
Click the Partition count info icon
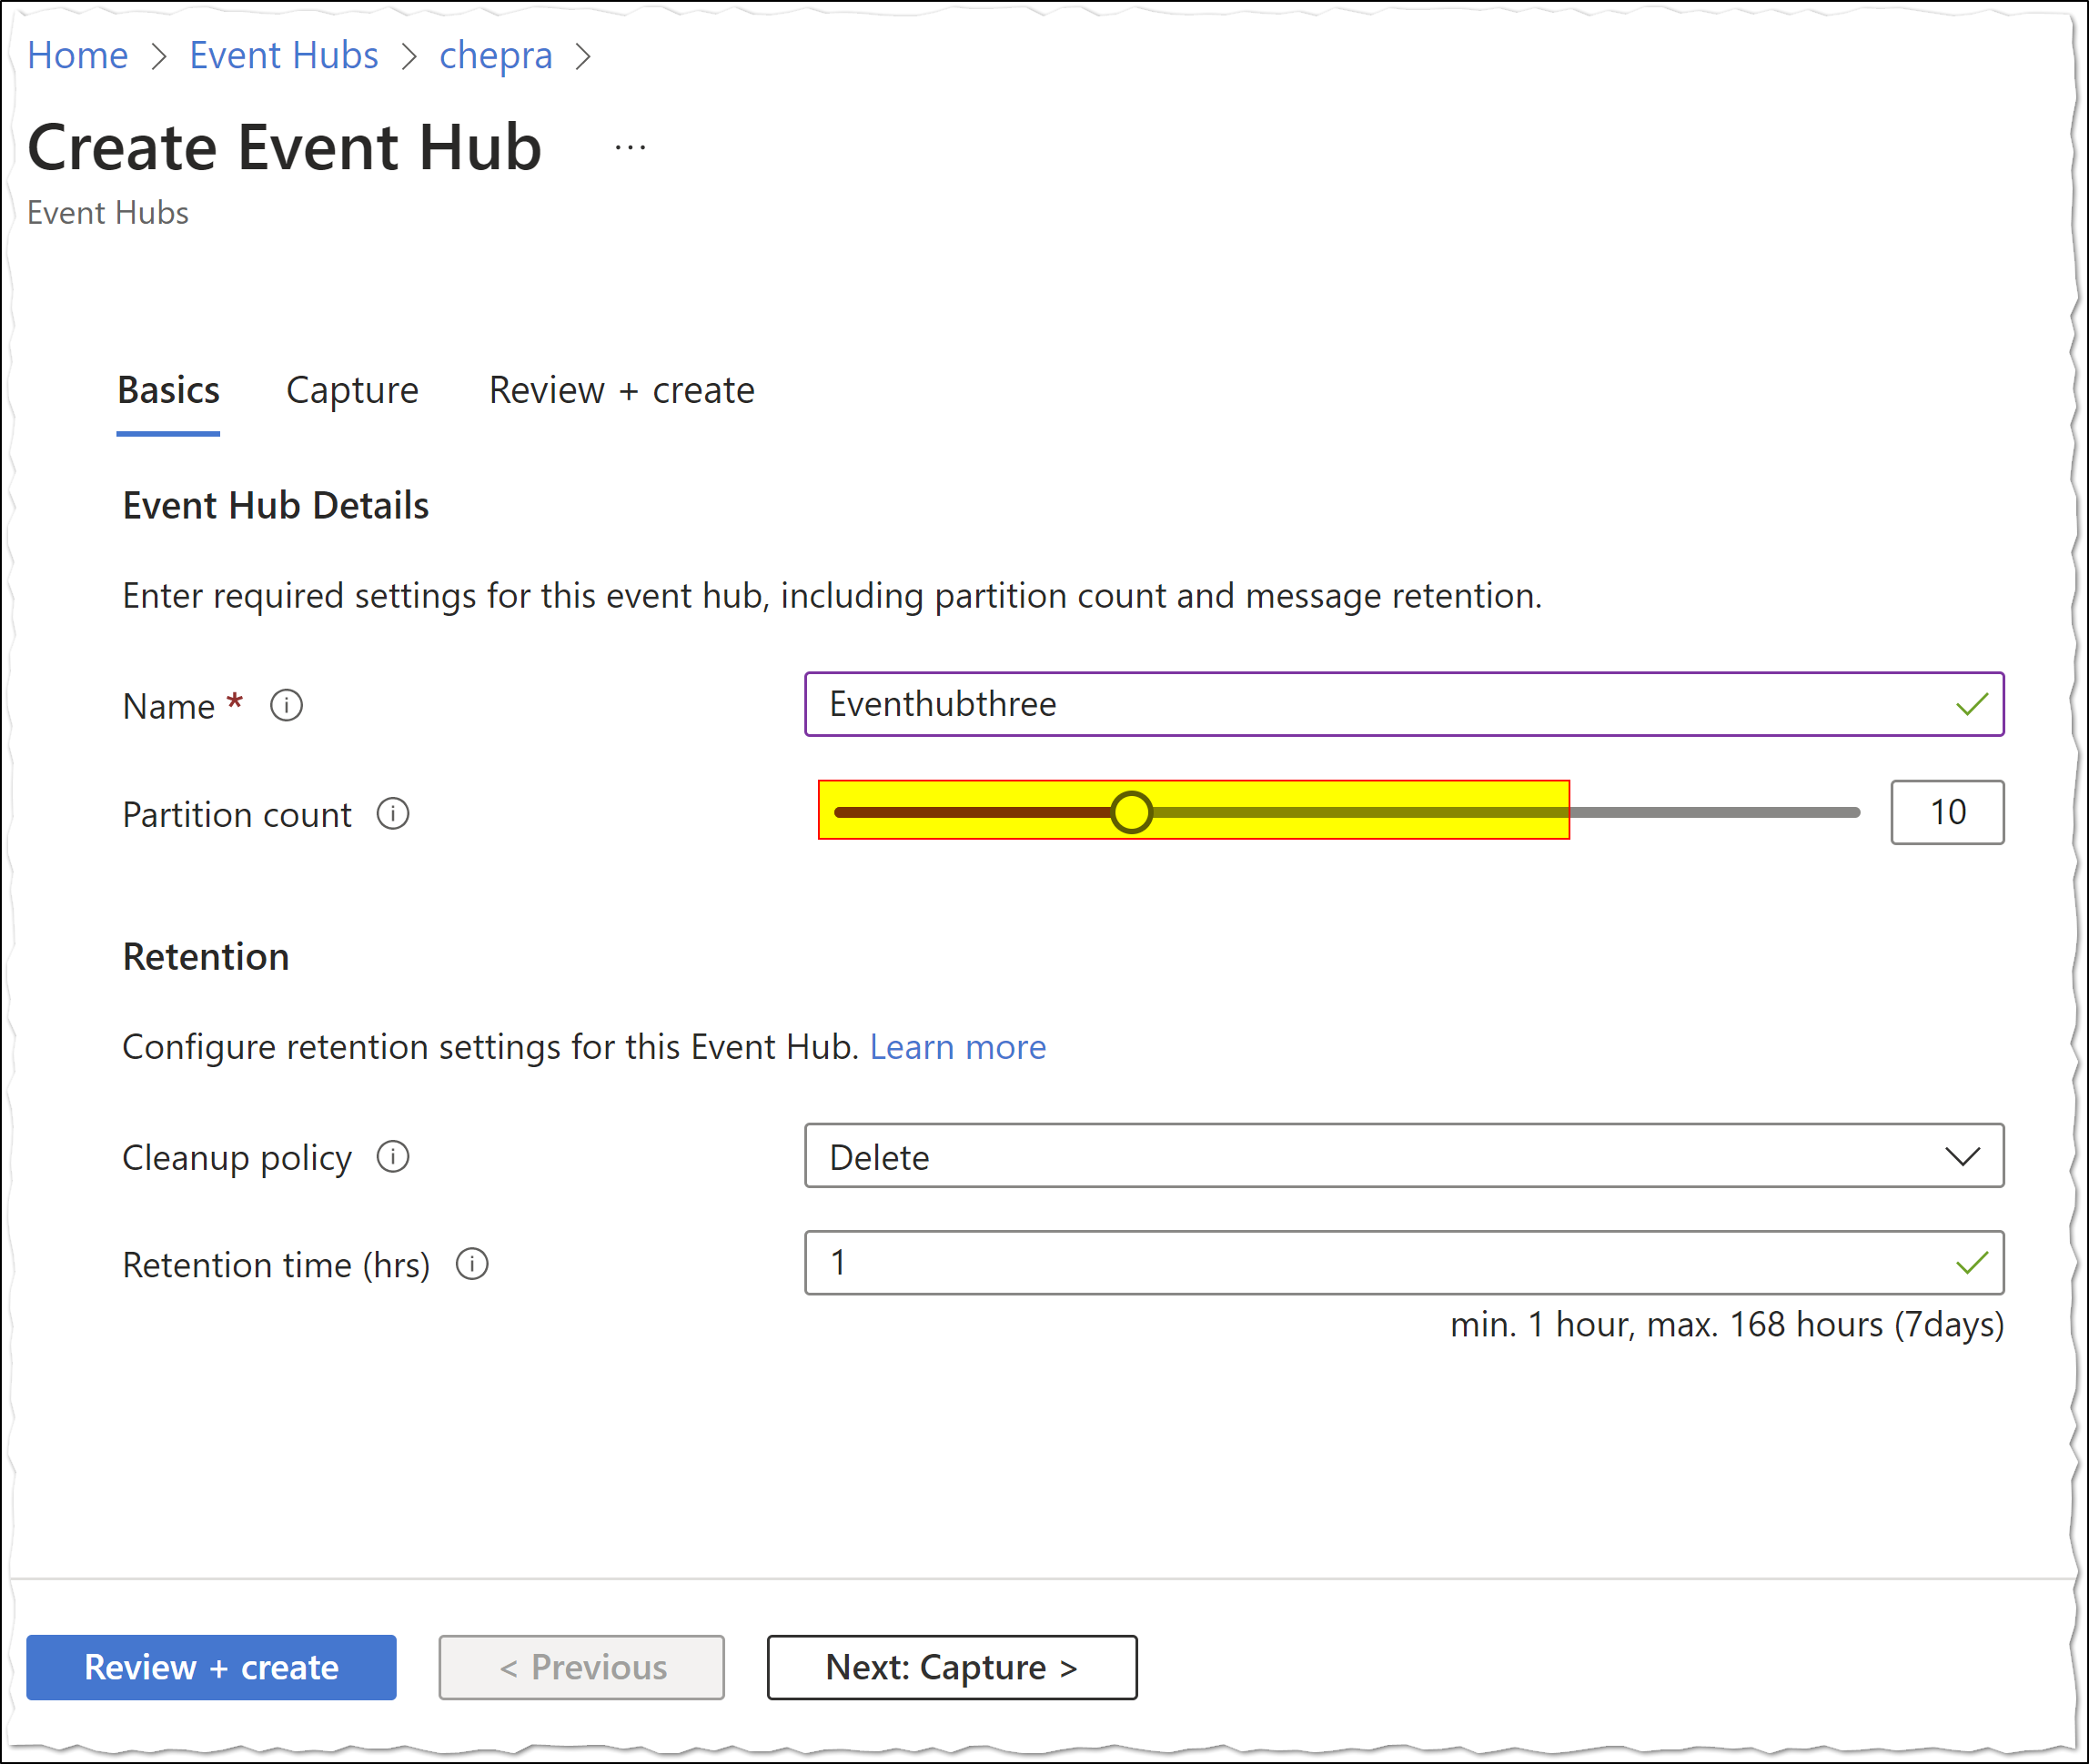pyautogui.click(x=393, y=814)
